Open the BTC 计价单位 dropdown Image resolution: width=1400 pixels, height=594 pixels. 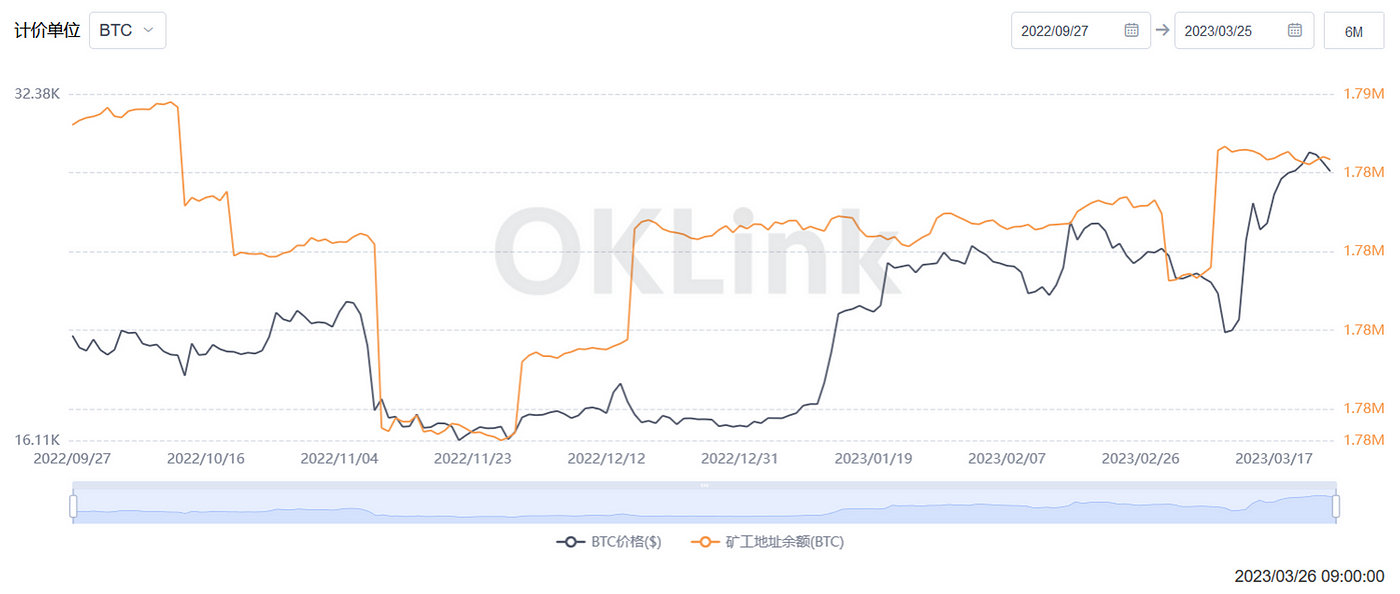[x=127, y=30]
